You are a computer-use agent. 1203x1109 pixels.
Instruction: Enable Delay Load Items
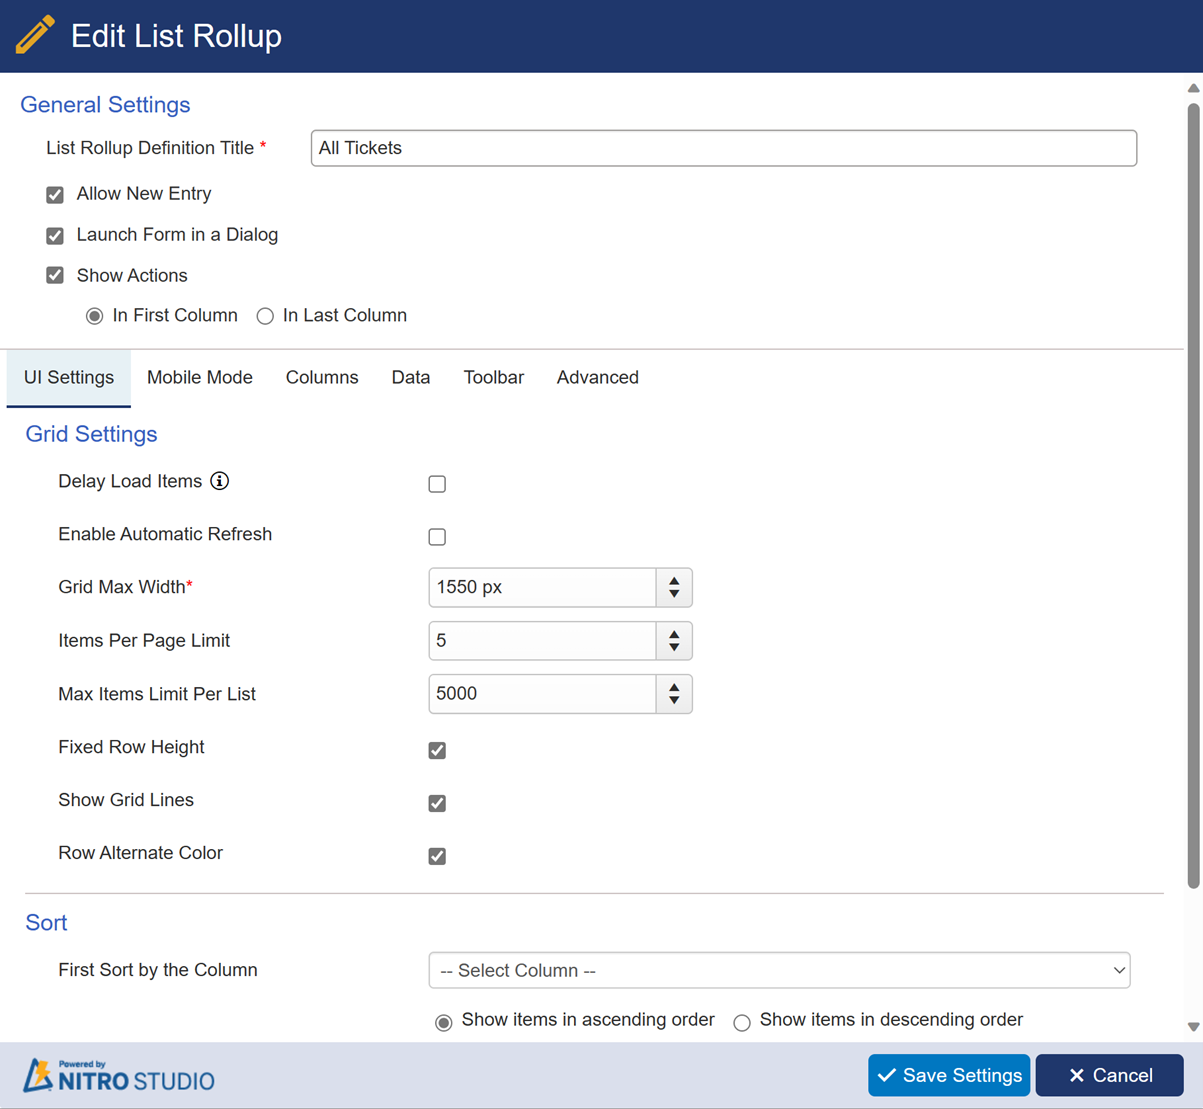437,484
